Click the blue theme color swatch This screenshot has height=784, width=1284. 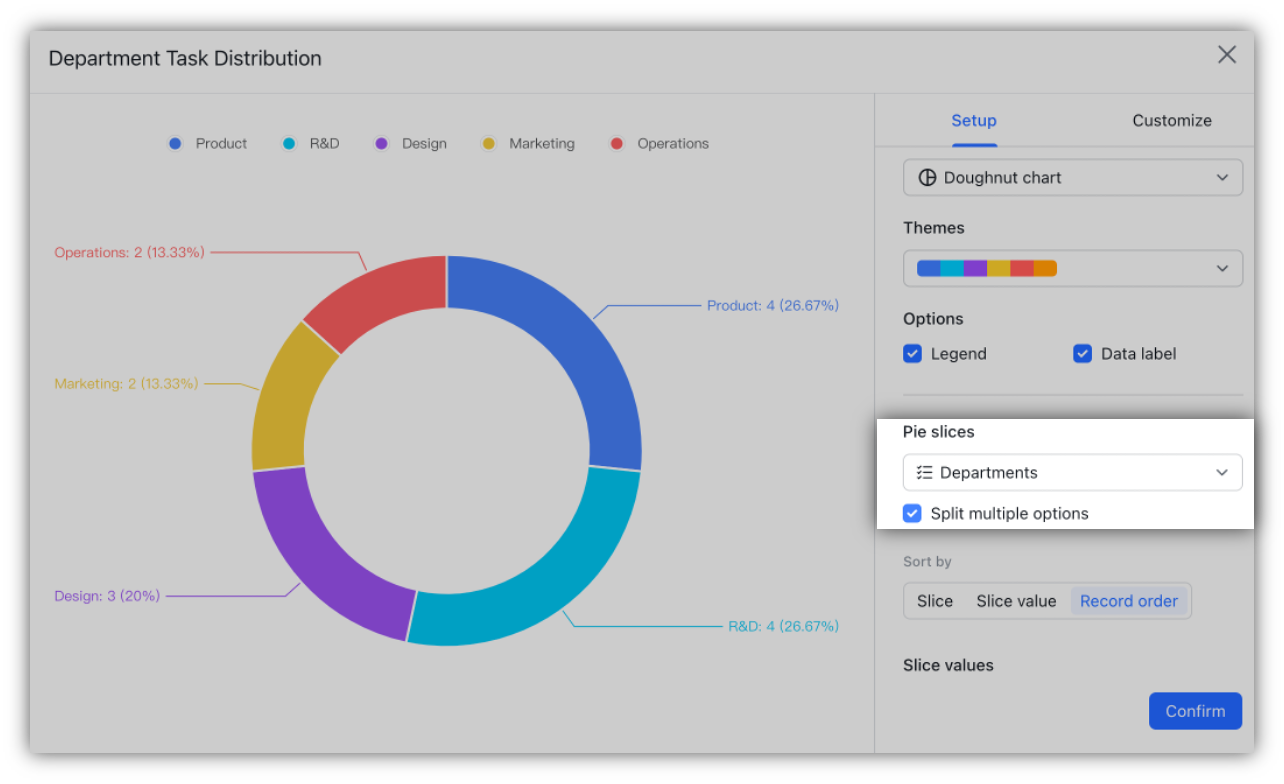pyautogui.click(x=929, y=268)
